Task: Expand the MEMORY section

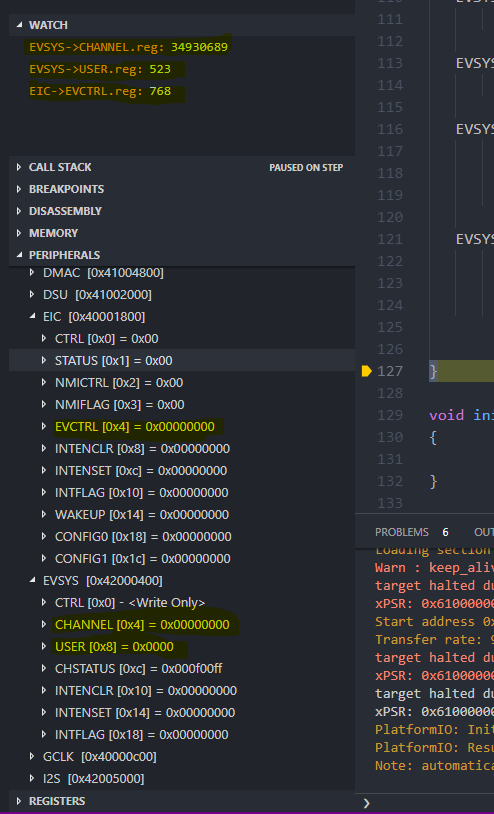Action: tap(20, 233)
